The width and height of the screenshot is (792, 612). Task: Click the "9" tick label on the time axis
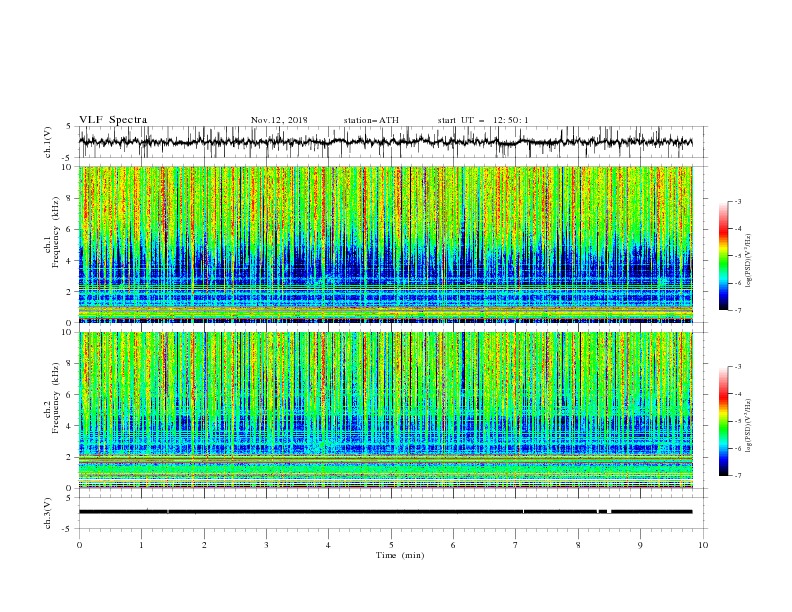pos(640,545)
